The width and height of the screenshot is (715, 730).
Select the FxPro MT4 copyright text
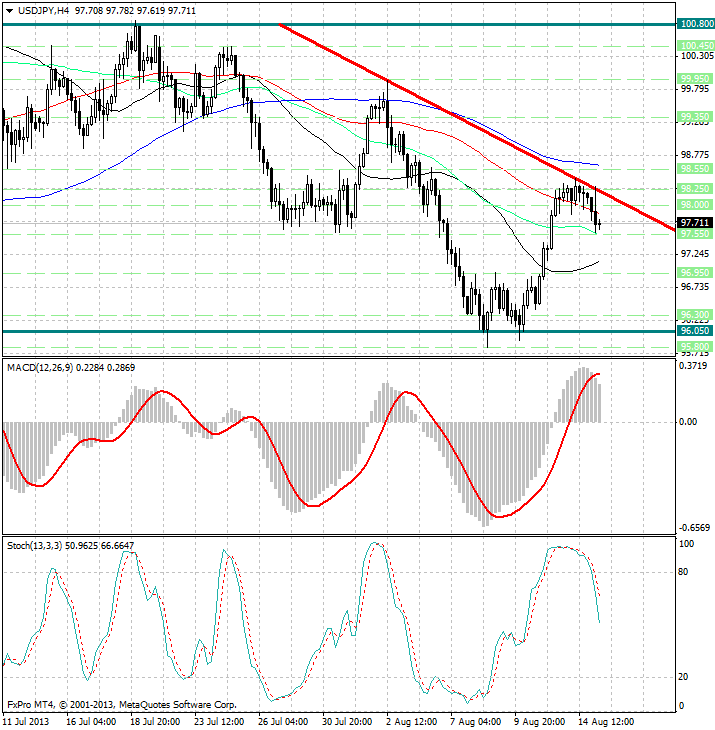coord(122,705)
